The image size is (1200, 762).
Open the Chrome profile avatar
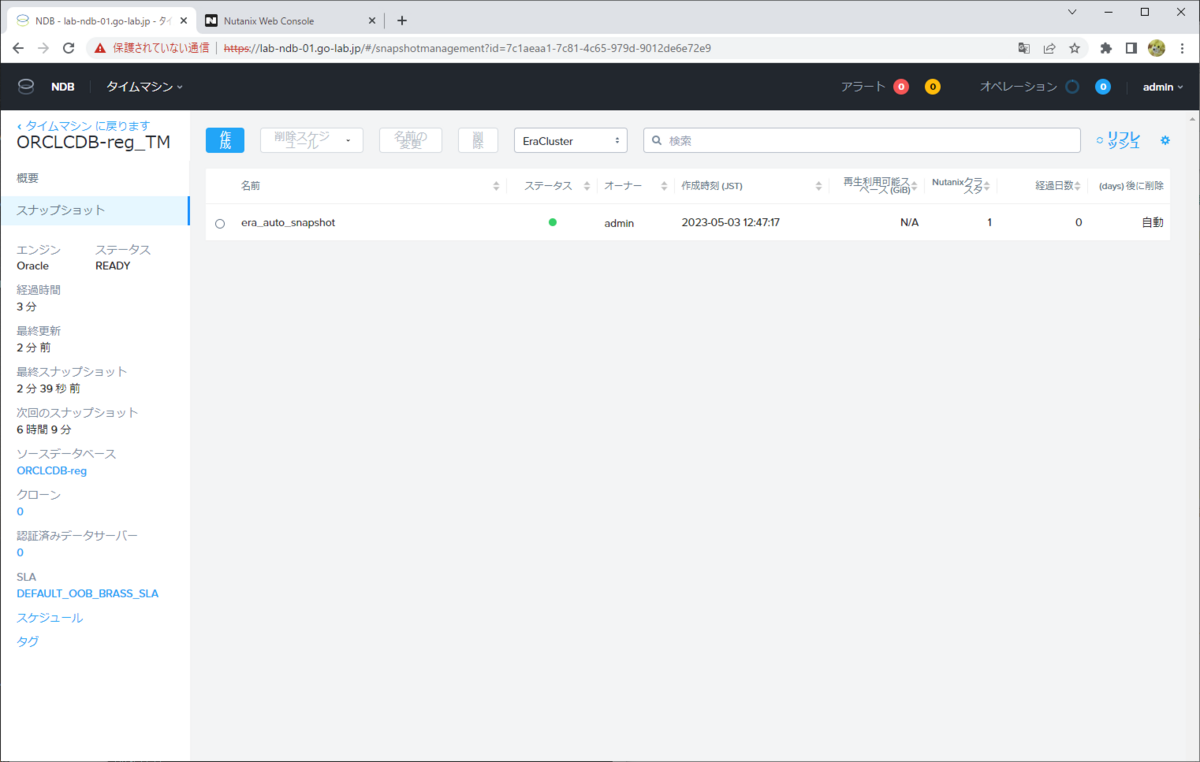coord(1157,48)
